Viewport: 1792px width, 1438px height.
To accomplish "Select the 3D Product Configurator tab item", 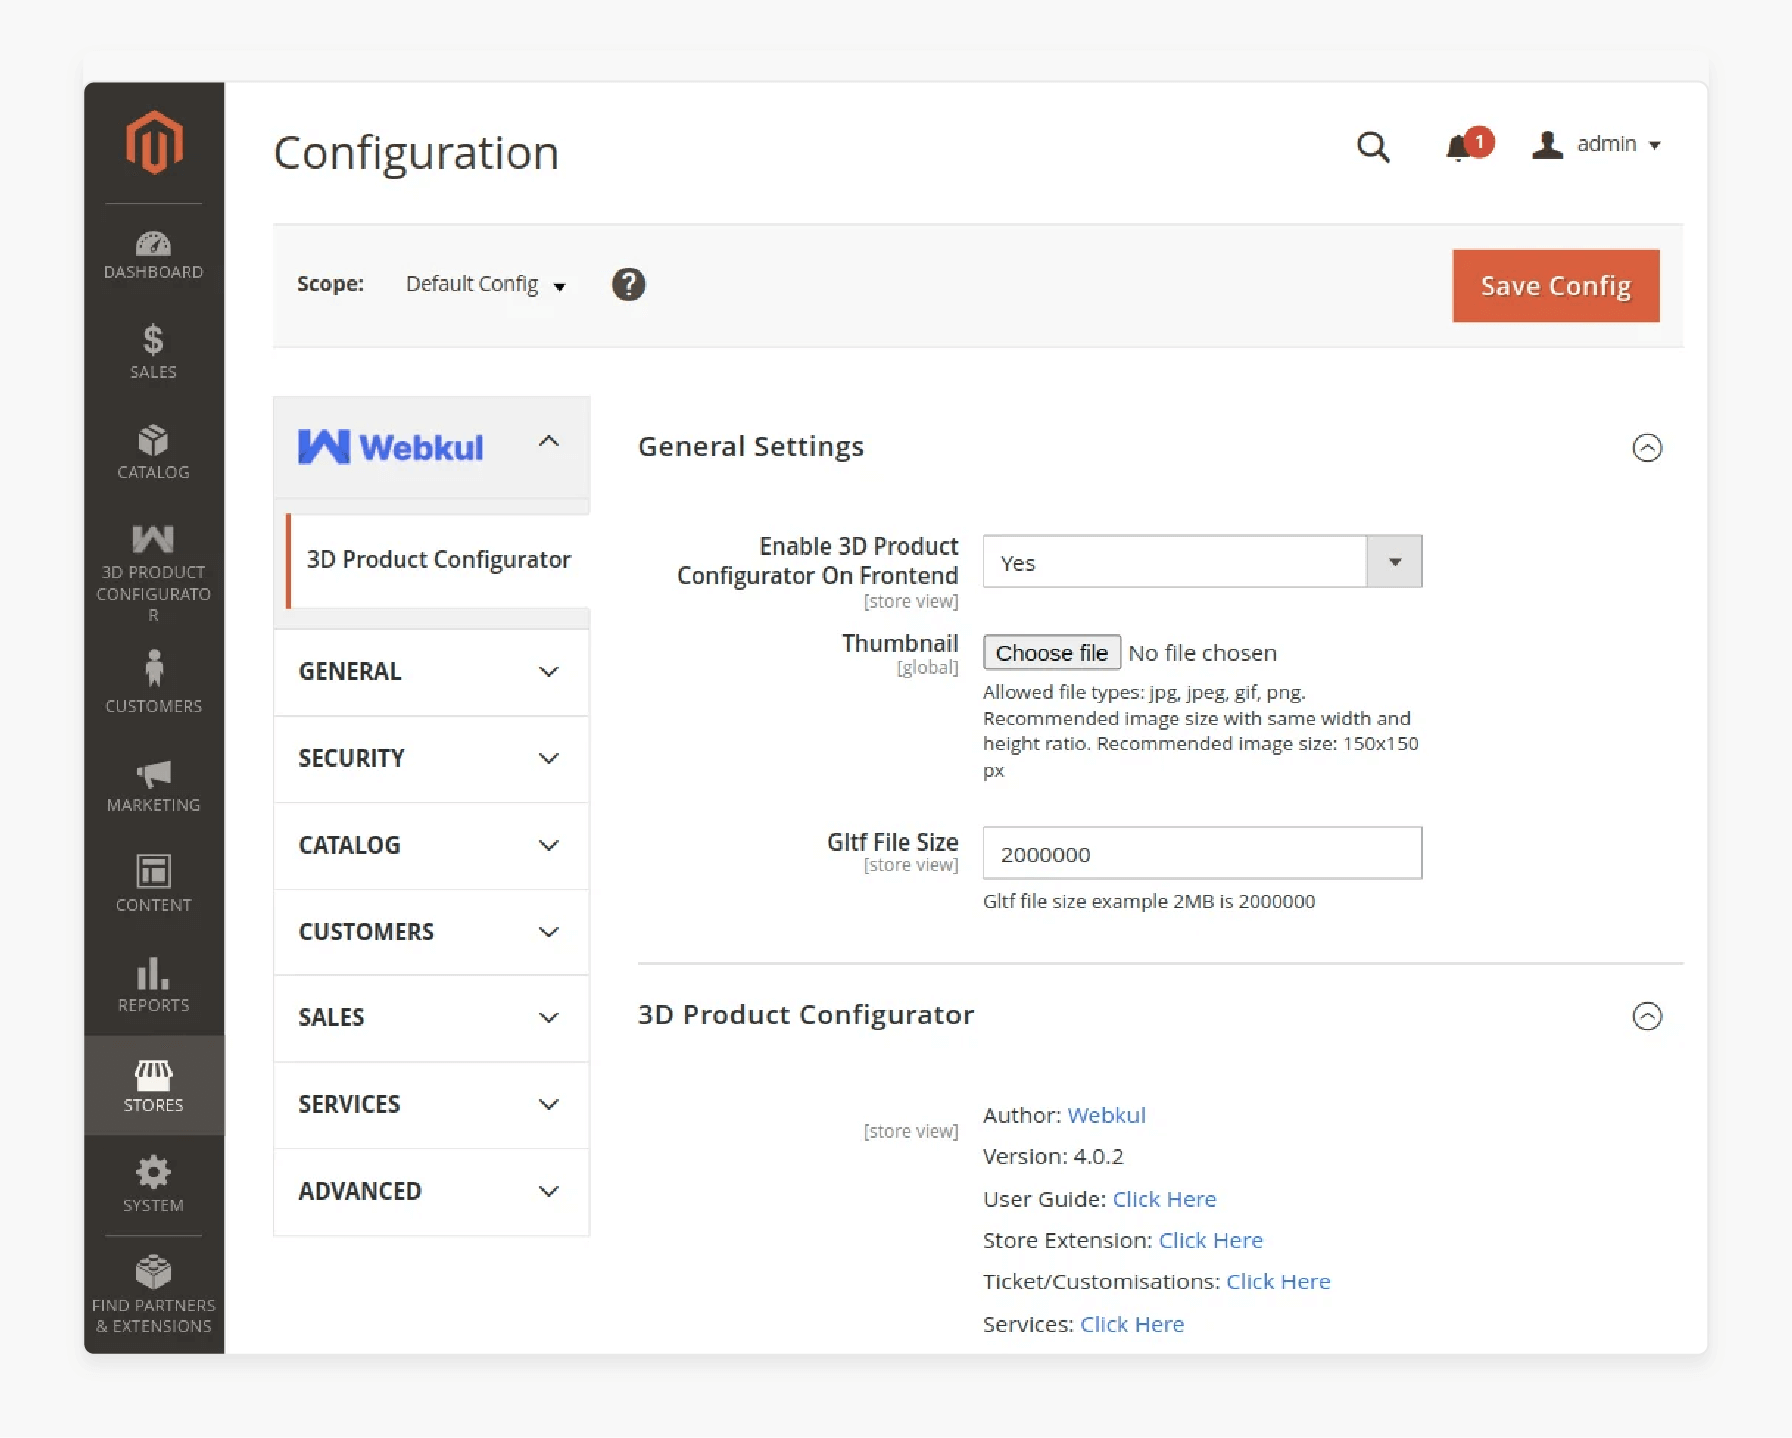I will pyautogui.click(x=438, y=560).
